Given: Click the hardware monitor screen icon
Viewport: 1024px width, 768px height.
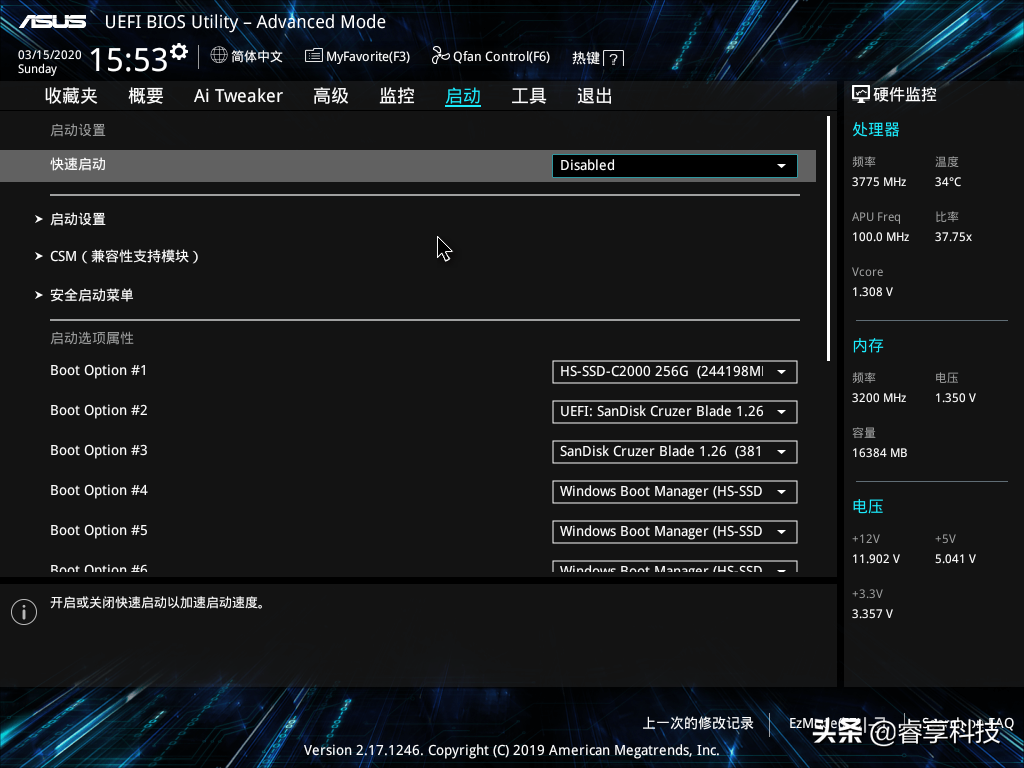Looking at the screenshot, I should (x=861, y=95).
